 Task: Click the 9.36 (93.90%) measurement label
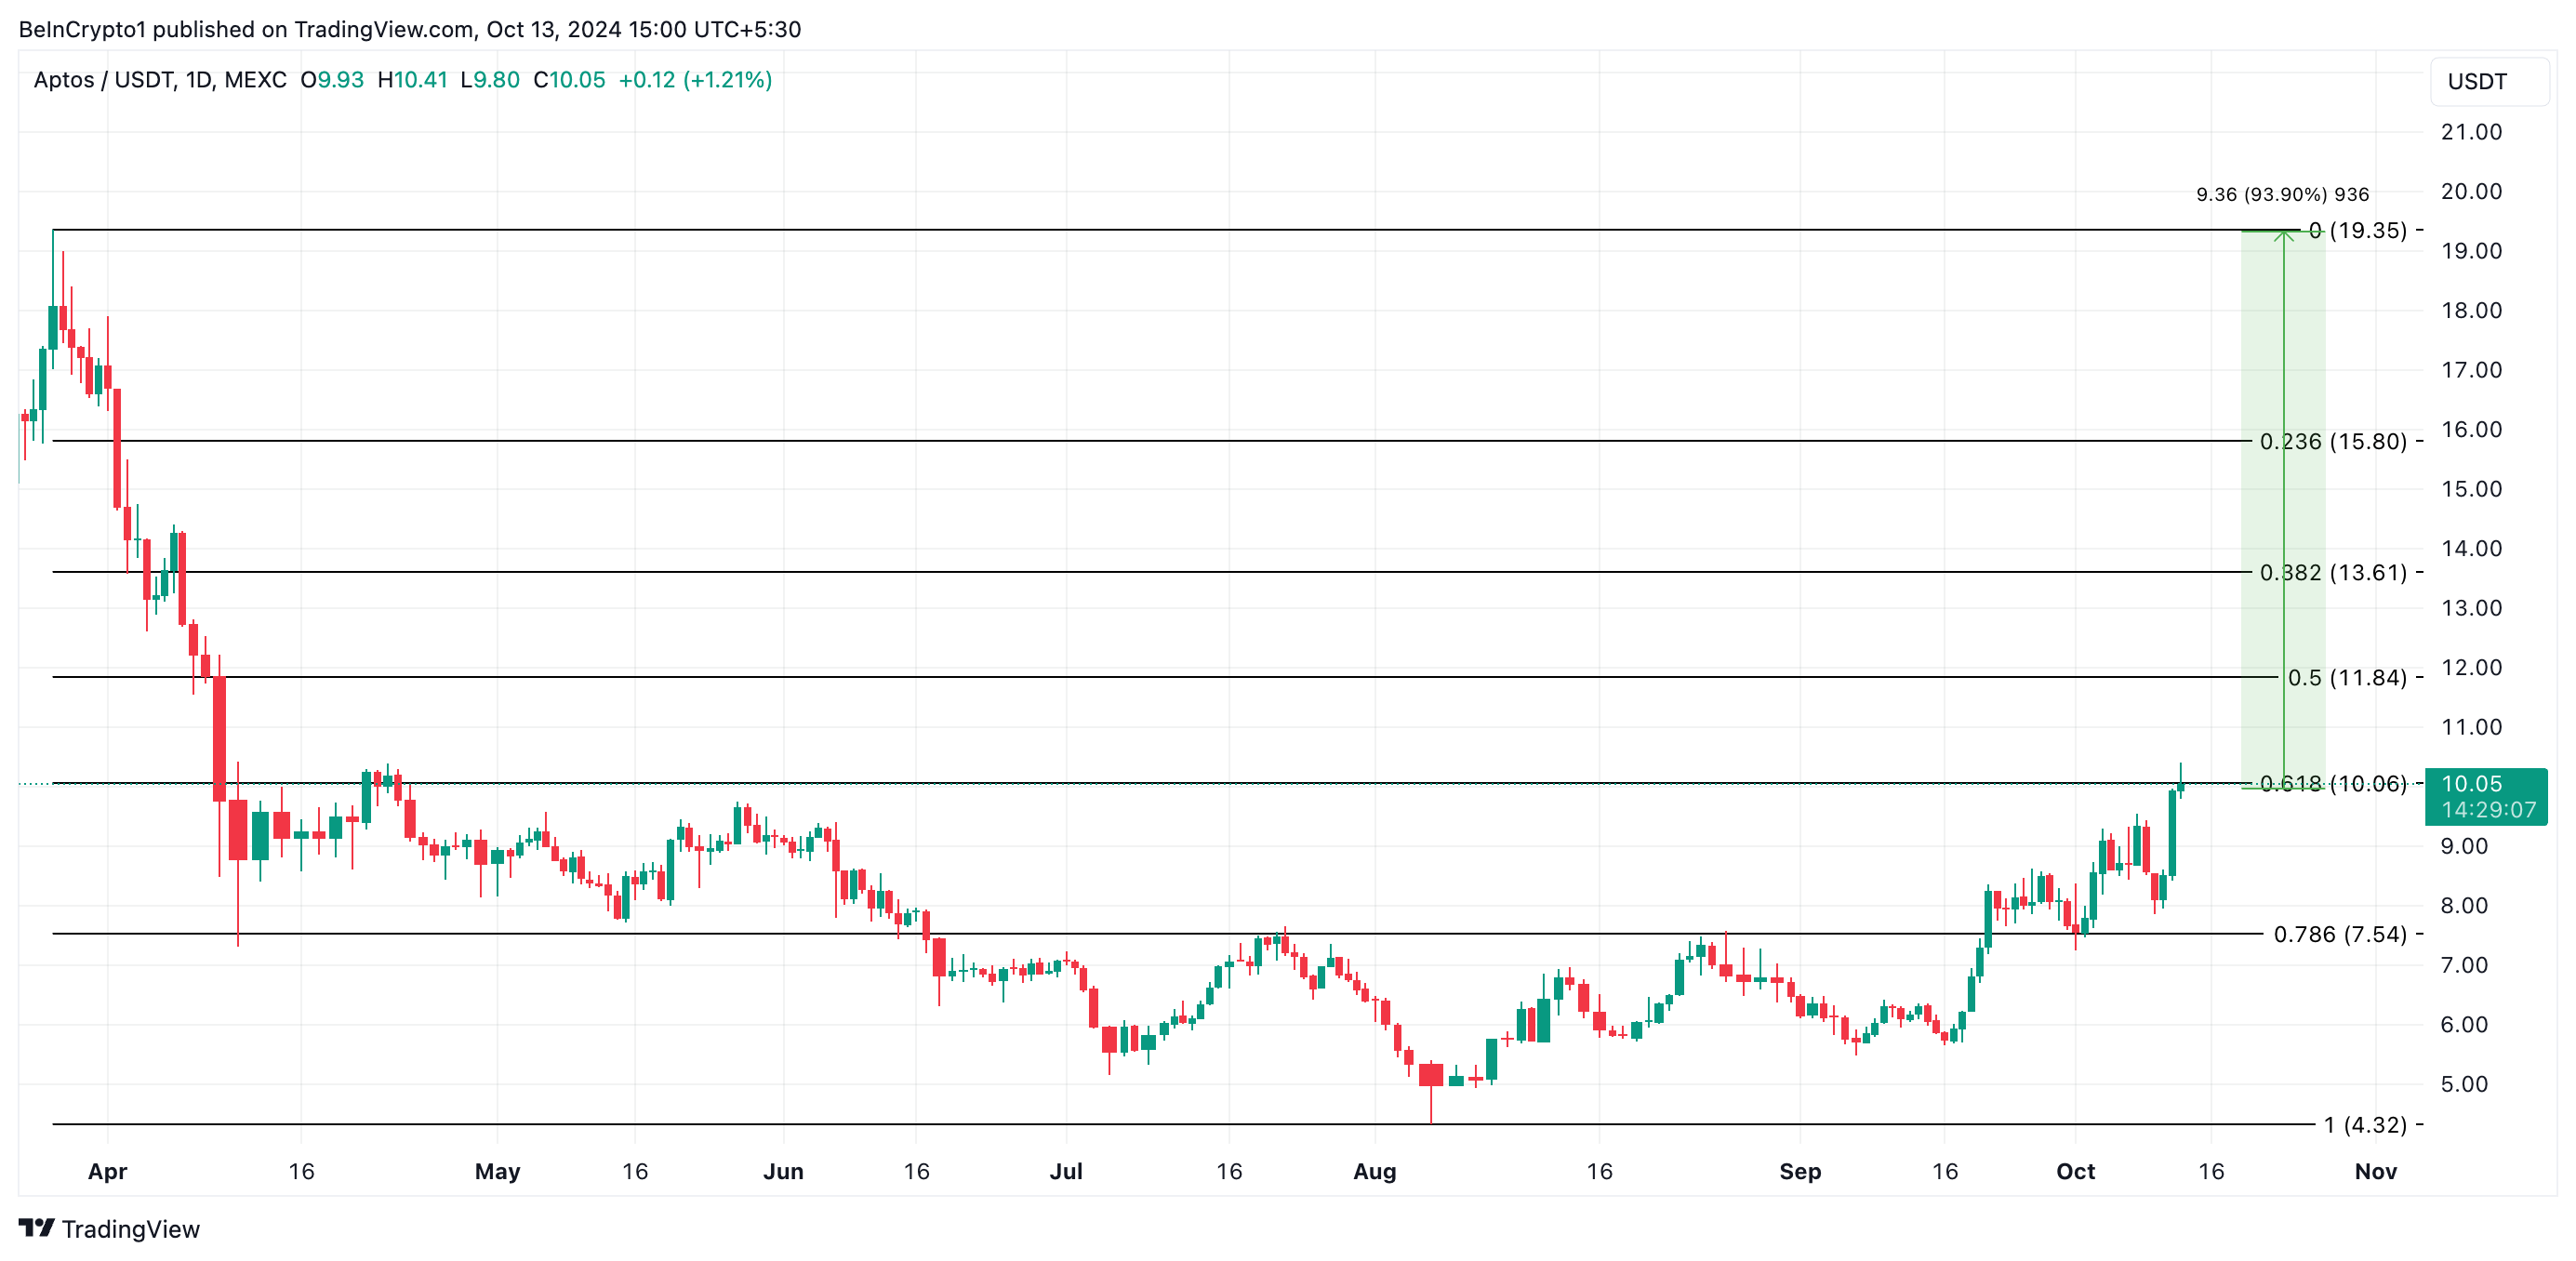[x=2281, y=195]
